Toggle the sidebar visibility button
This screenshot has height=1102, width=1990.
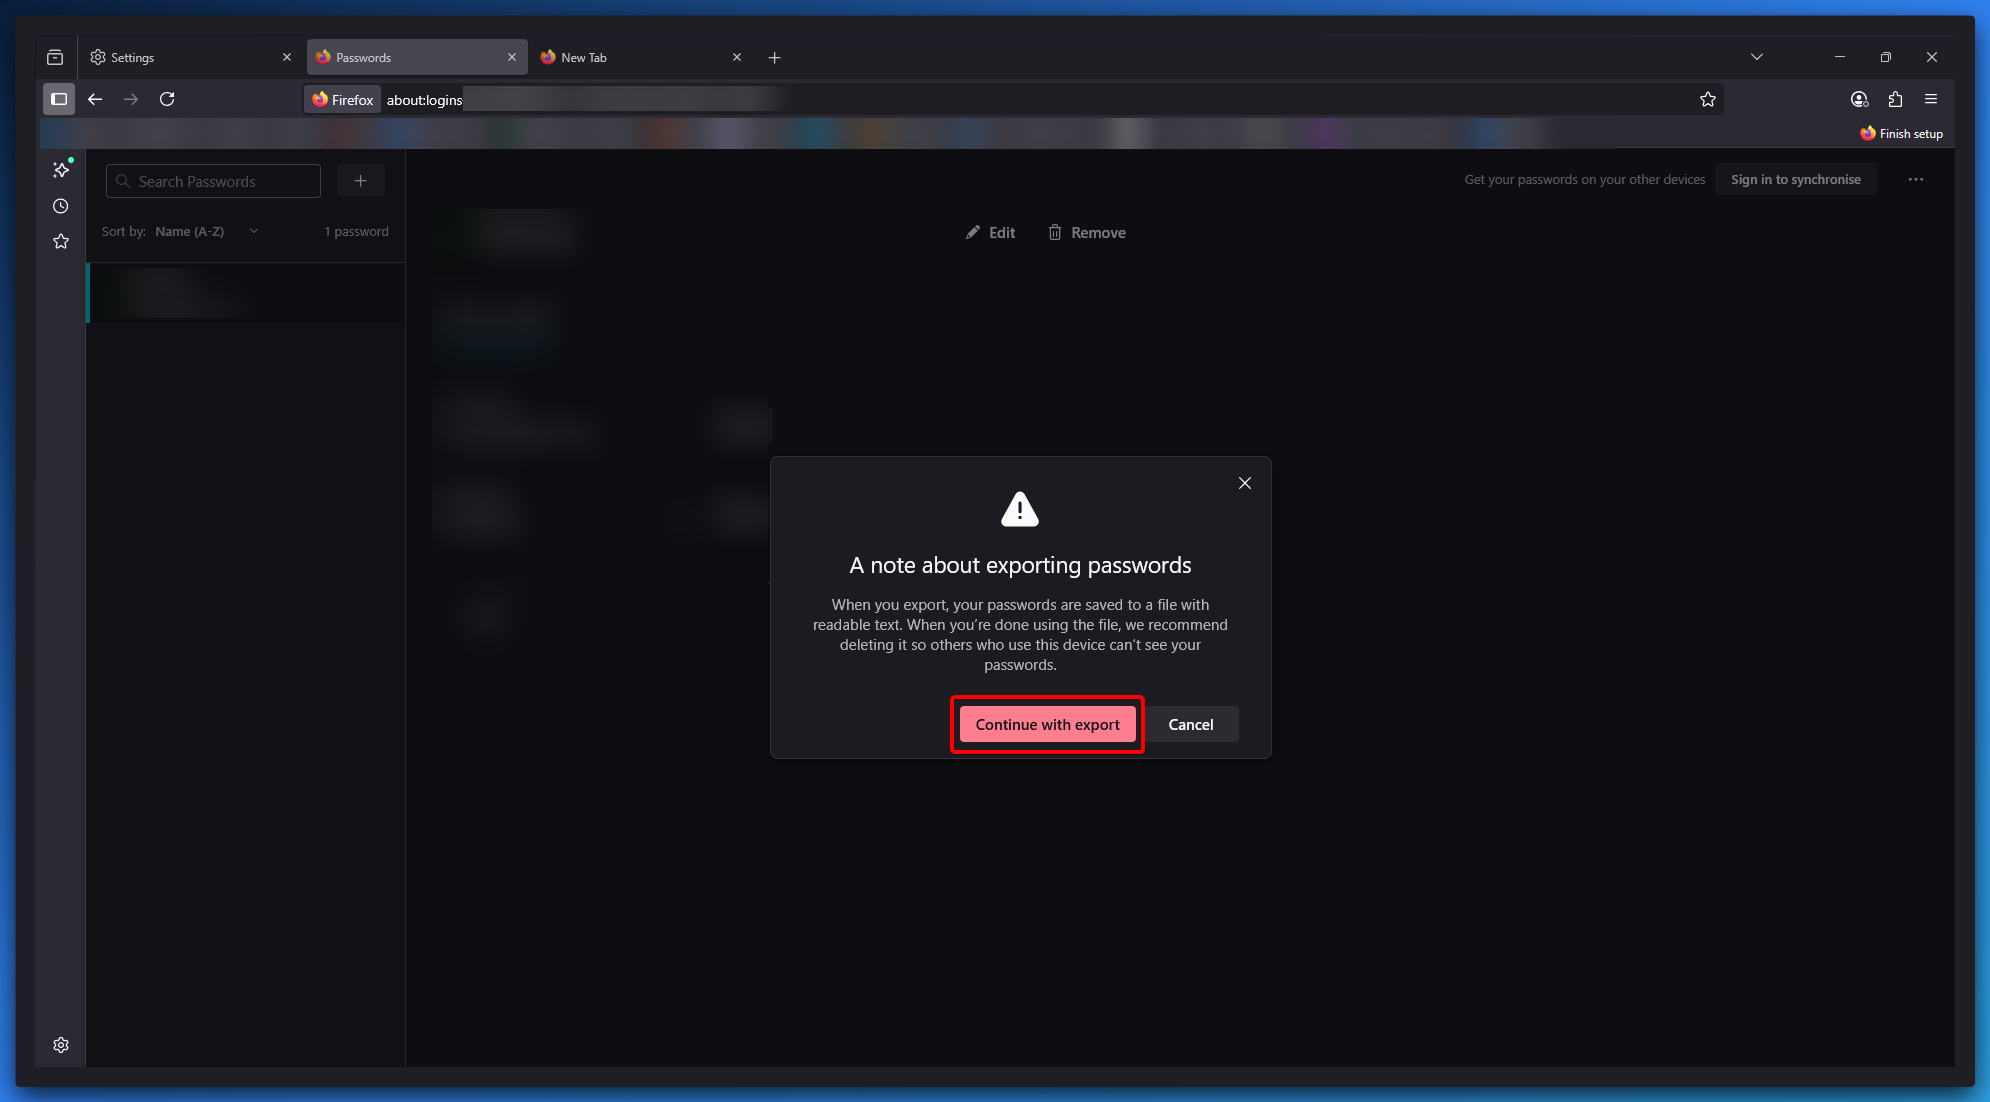pyautogui.click(x=59, y=99)
